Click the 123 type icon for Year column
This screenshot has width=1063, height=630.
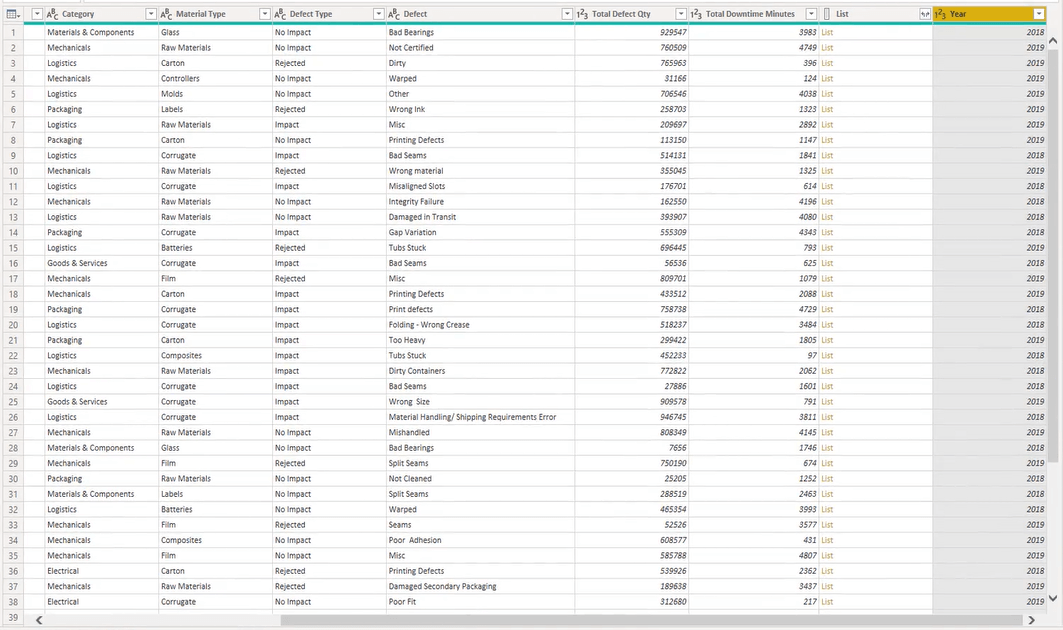(x=940, y=14)
